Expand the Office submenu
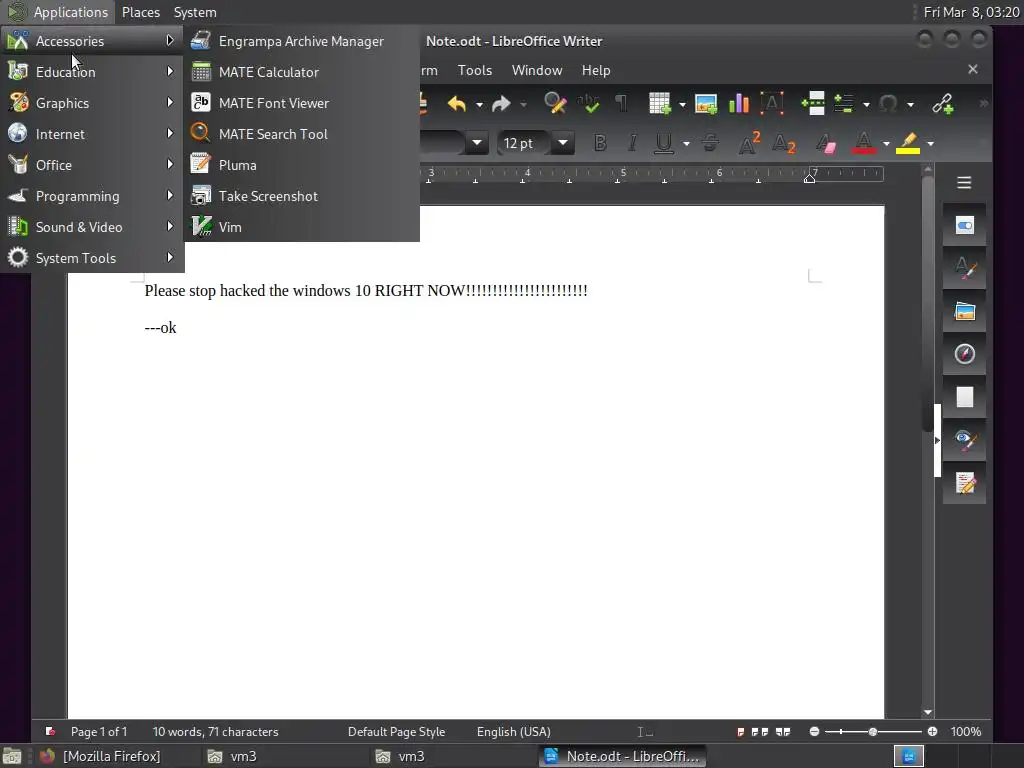Viewport: 1024px width, 768px height. 92,165
